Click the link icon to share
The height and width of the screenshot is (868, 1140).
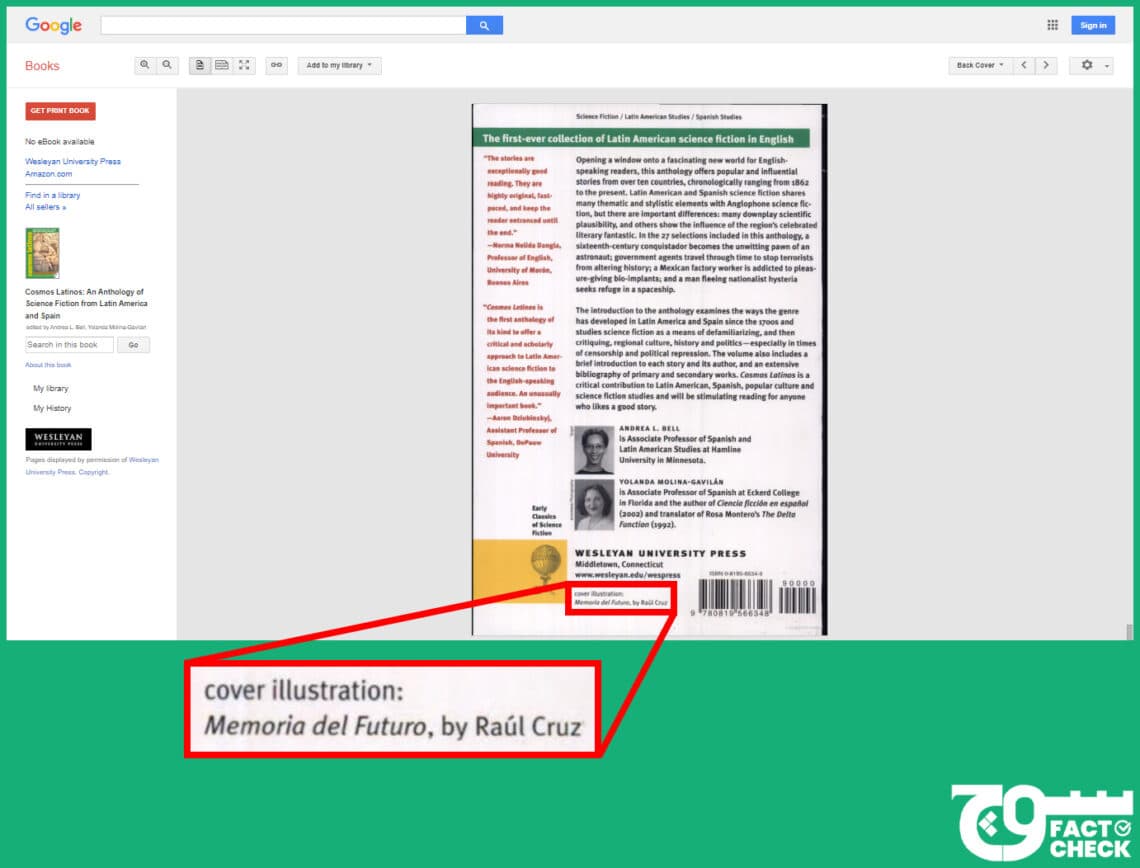pos(276,65)
